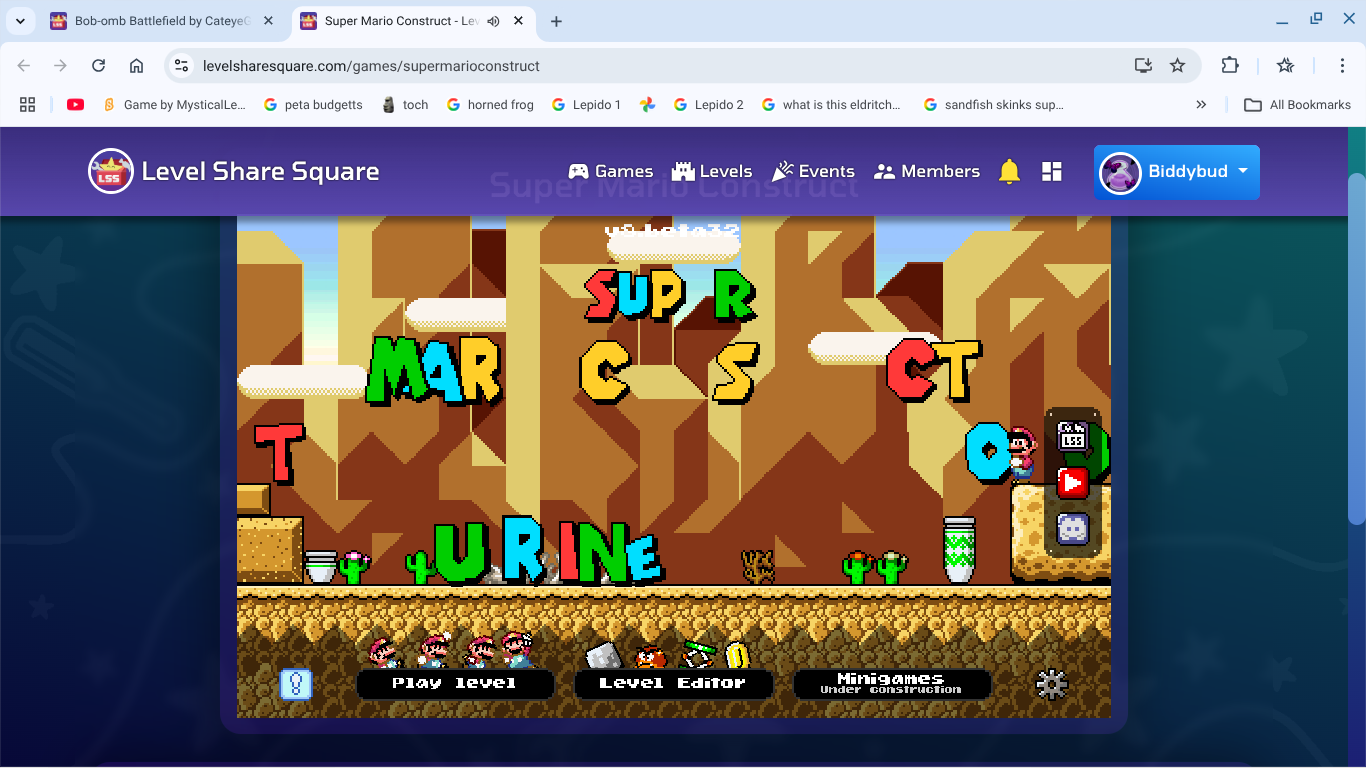The image size is (1366, 768).
Task: Click the page vertical scrollbar
Action: coord(1356,350)
